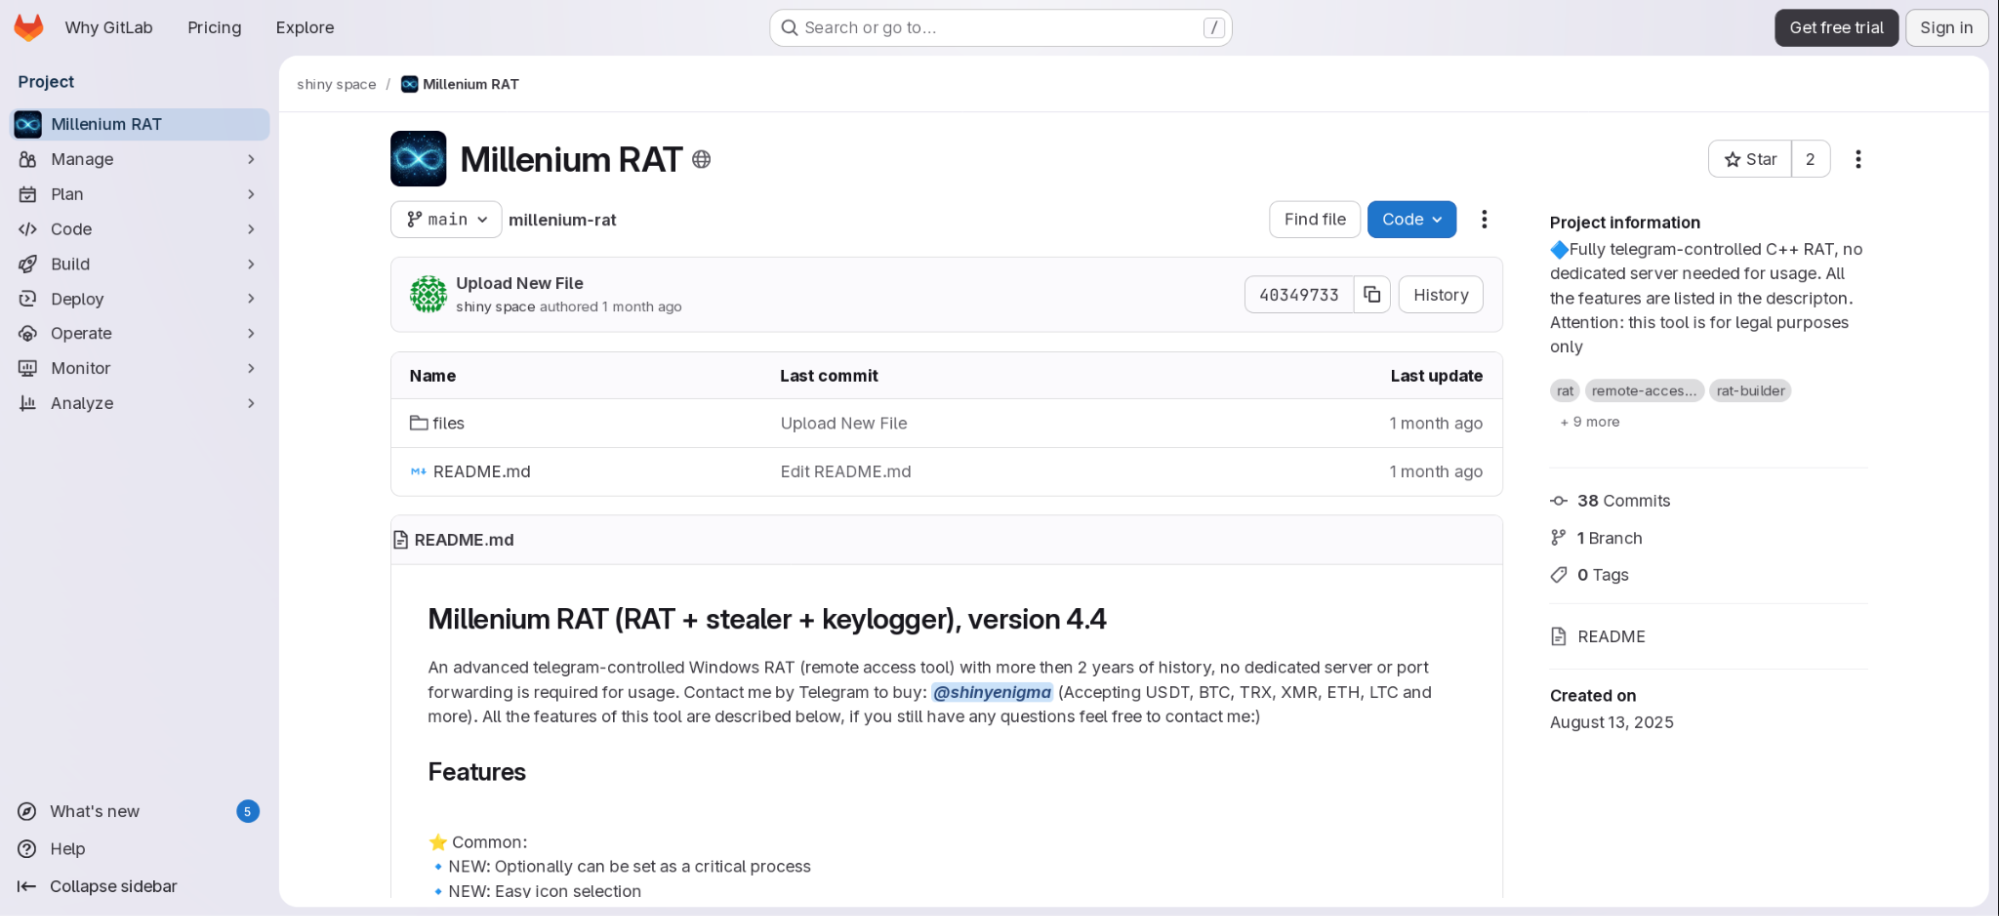
Task: Click the History button
Action: click(1440, 295)
